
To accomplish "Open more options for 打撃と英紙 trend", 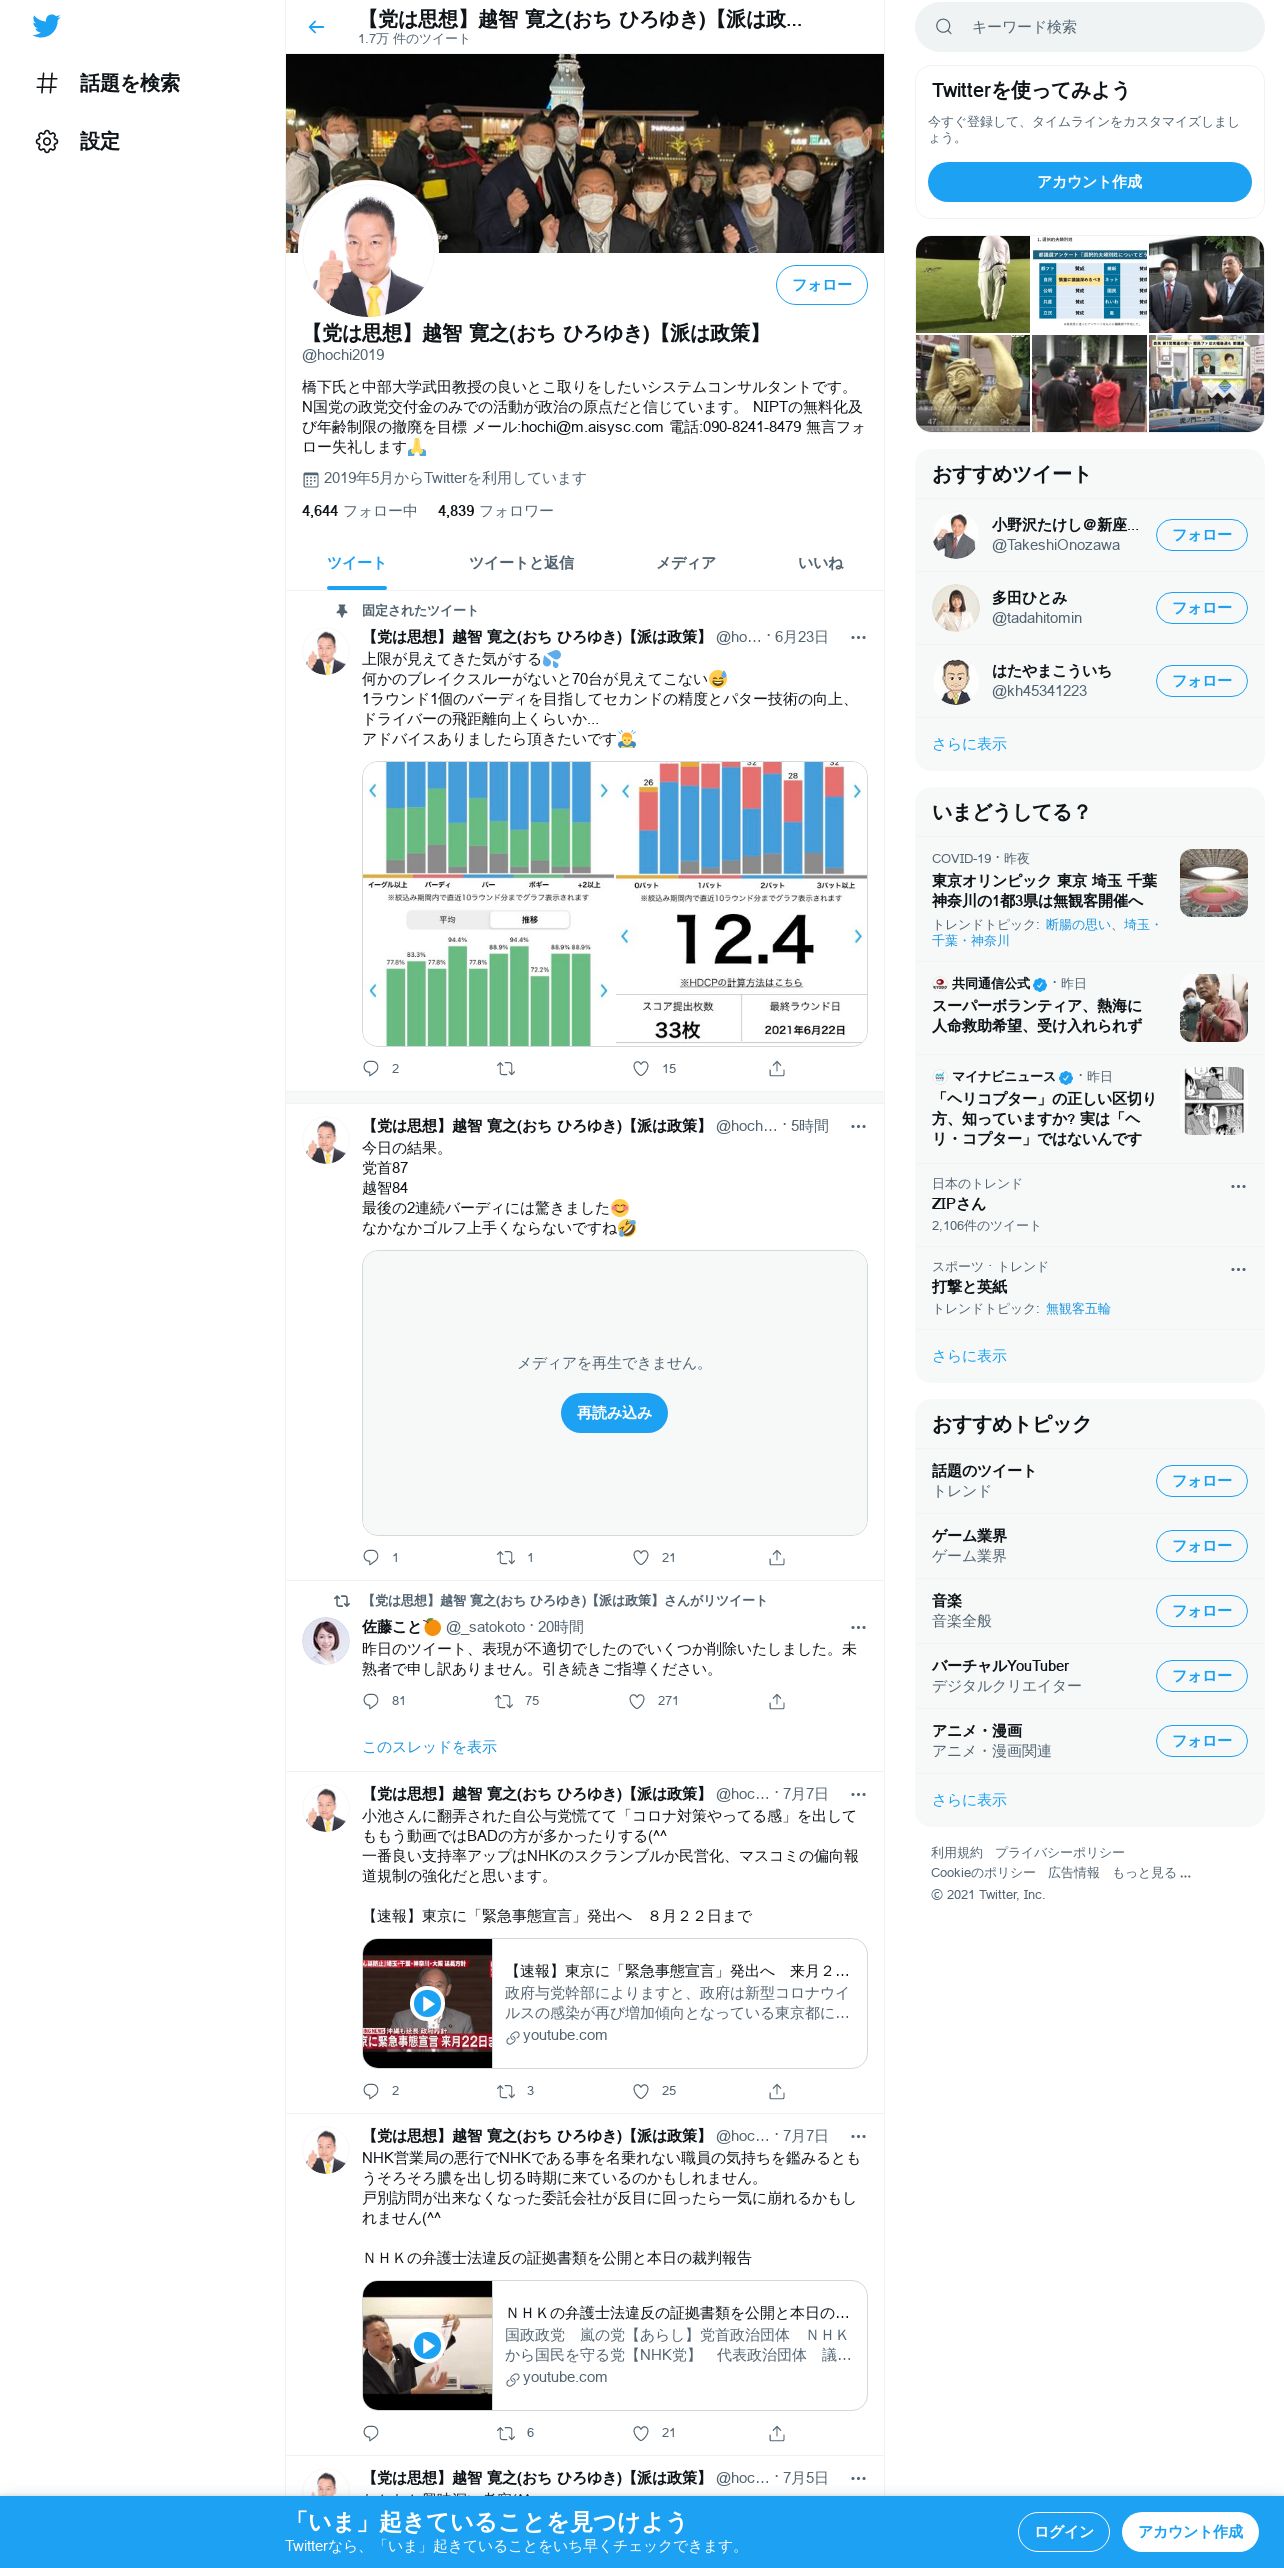I will (x=1238, y=1269).
